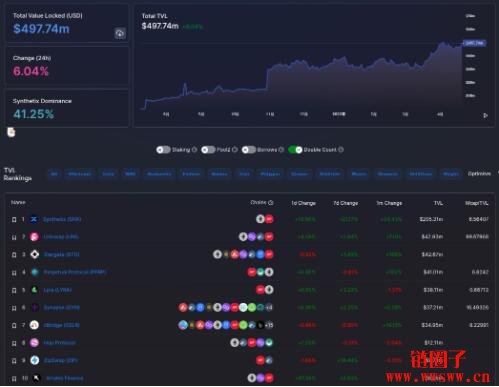Bookmark the Uniswap row
Viewport: 499px width, 387px height.
tap(14, 237)
